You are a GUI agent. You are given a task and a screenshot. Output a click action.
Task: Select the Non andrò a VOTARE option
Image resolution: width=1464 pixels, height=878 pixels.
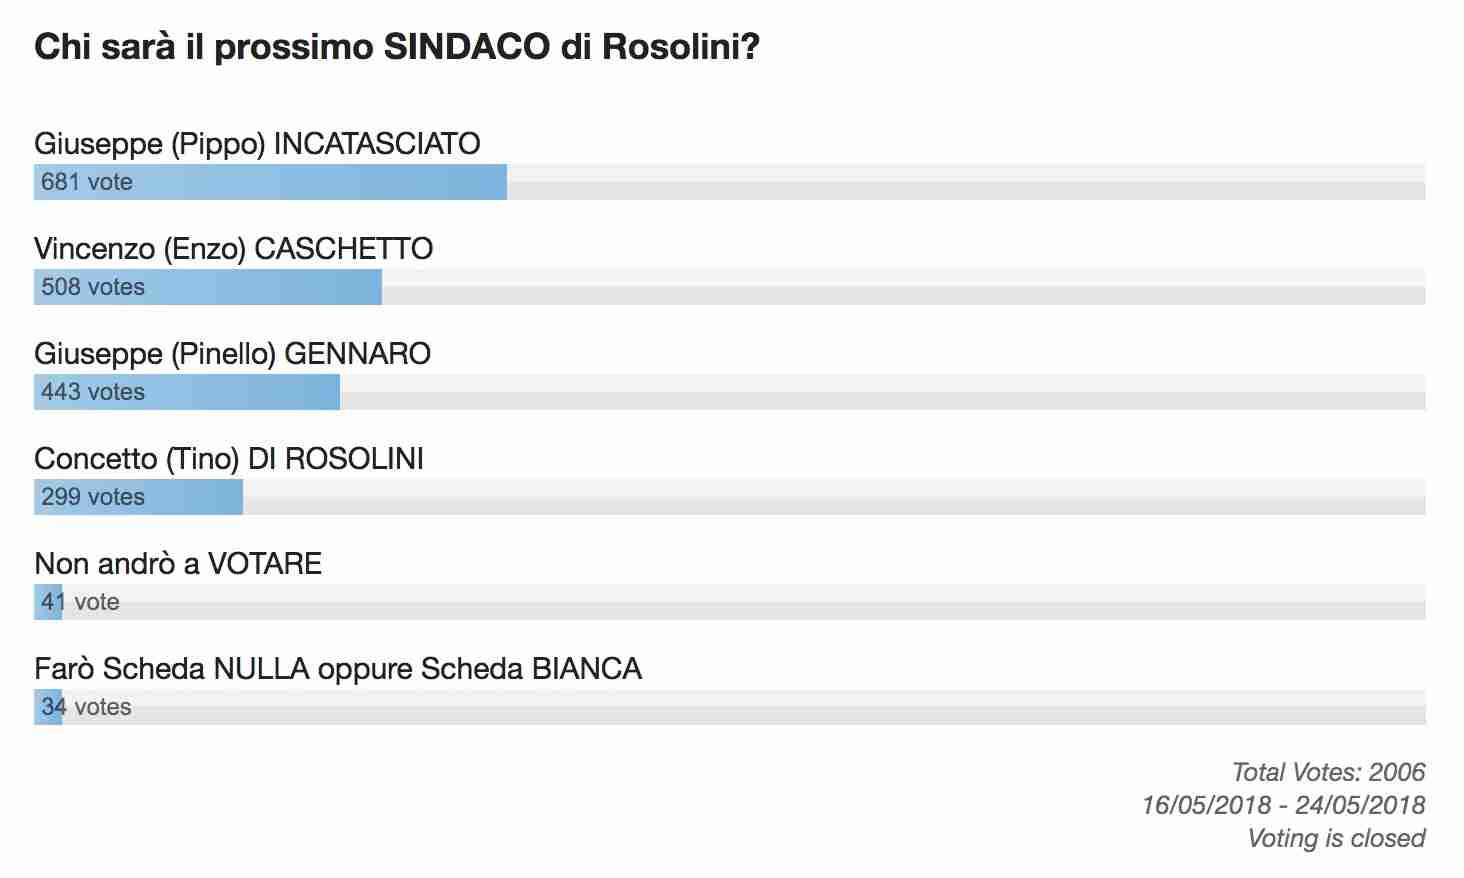click(x=178, y=564)
